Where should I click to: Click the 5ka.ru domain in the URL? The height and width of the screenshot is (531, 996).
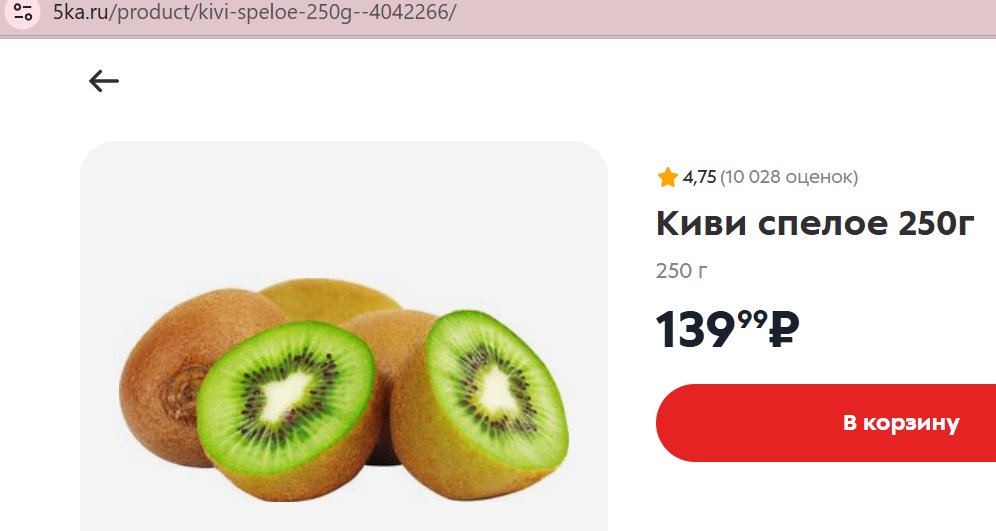coord(81,13)
